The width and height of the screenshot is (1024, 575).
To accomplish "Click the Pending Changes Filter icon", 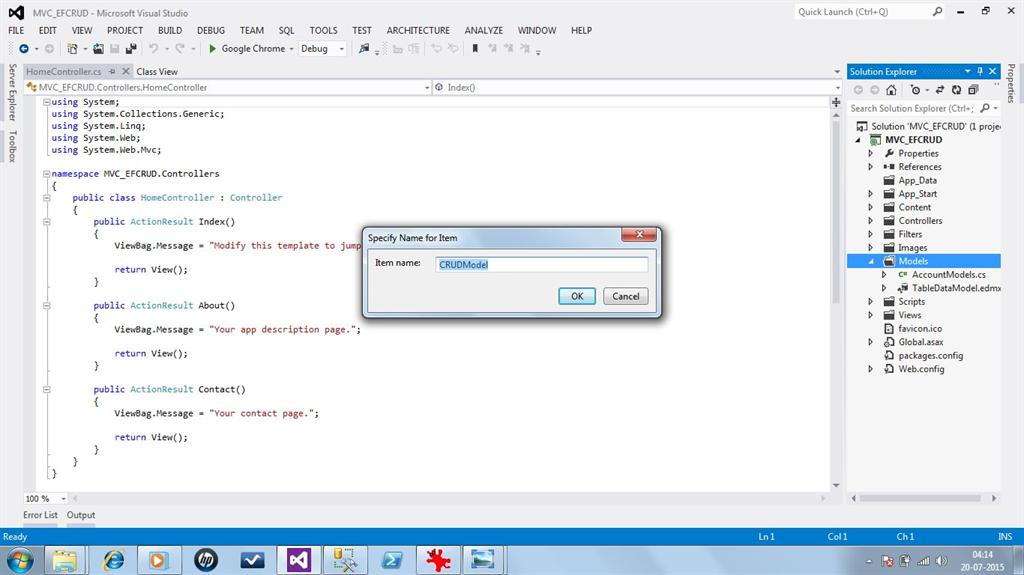I will (916, 90).
